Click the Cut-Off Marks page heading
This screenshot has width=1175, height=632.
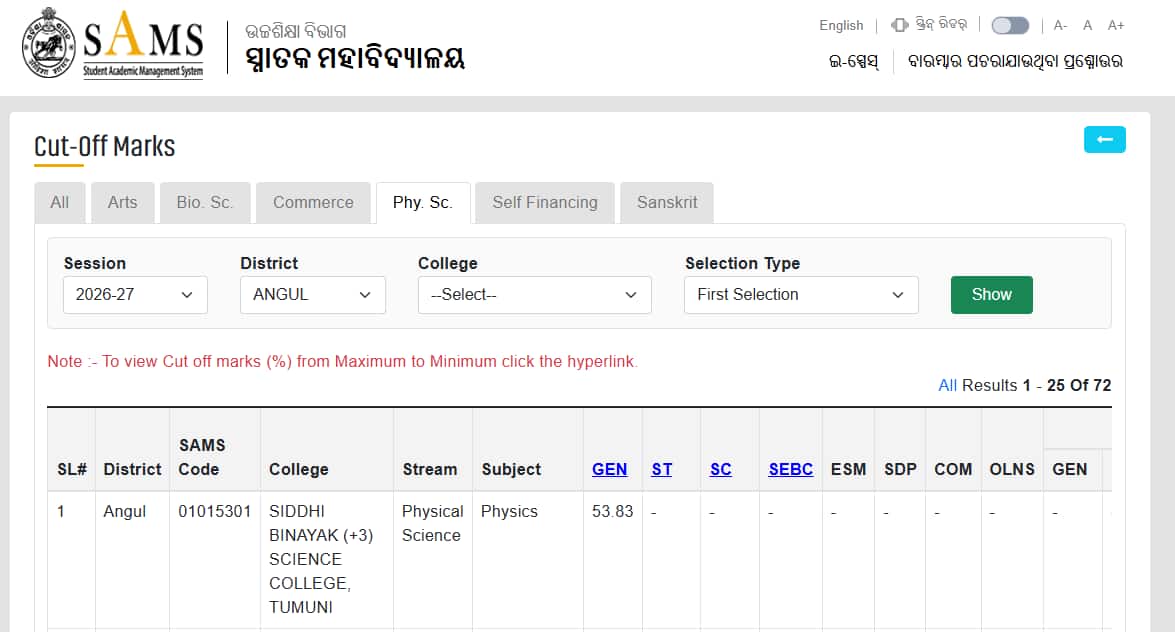[105, 146]
